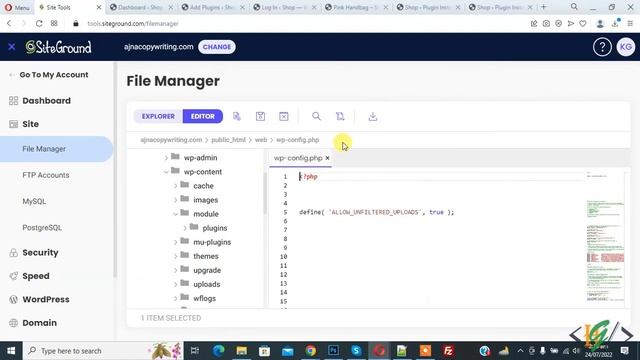The width and height of the screenshot is (640, 360).
Task: Expand the upgrade folder chevron
Action: (x=176, y=271)
